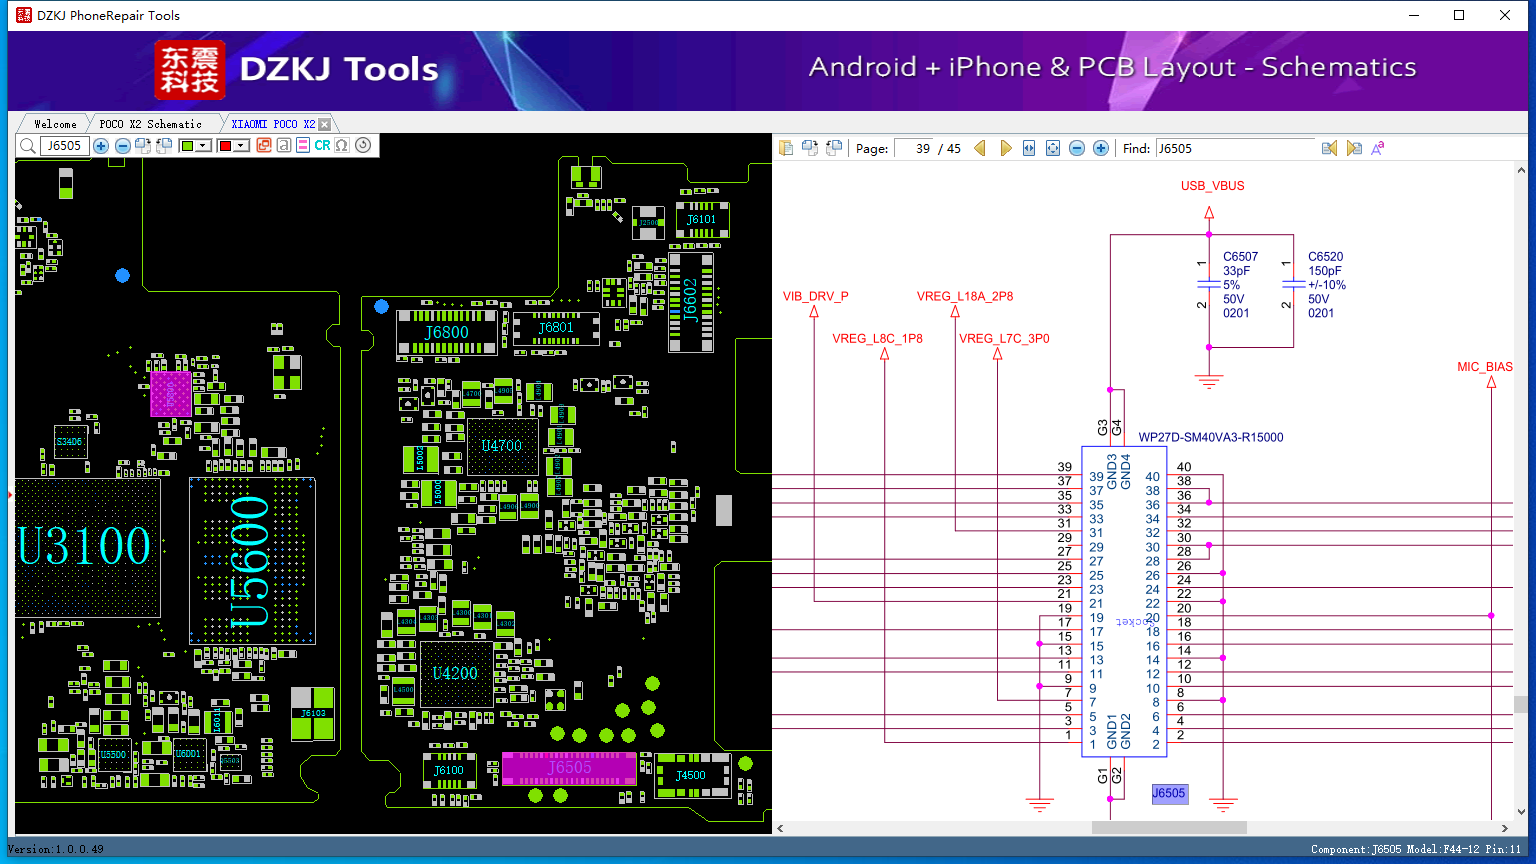Screen dimensions: 1536x864
Task: Go to previous schematic page arrow
Action: [980, 148]
